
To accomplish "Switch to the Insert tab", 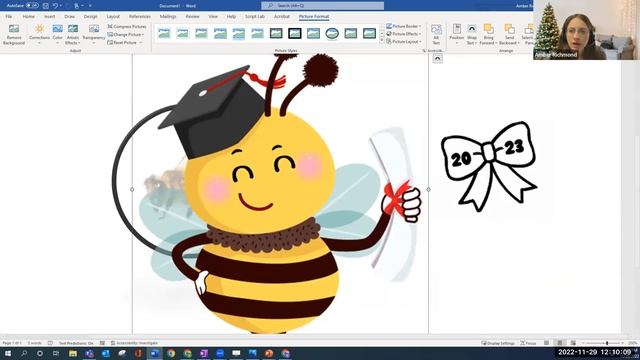I will (49, 16).
